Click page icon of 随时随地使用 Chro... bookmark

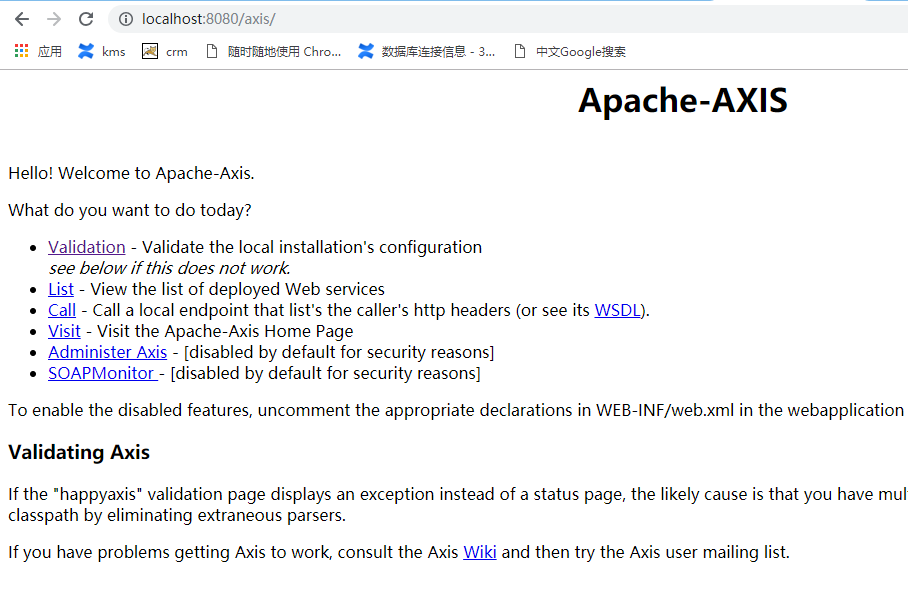coord(212,51)
